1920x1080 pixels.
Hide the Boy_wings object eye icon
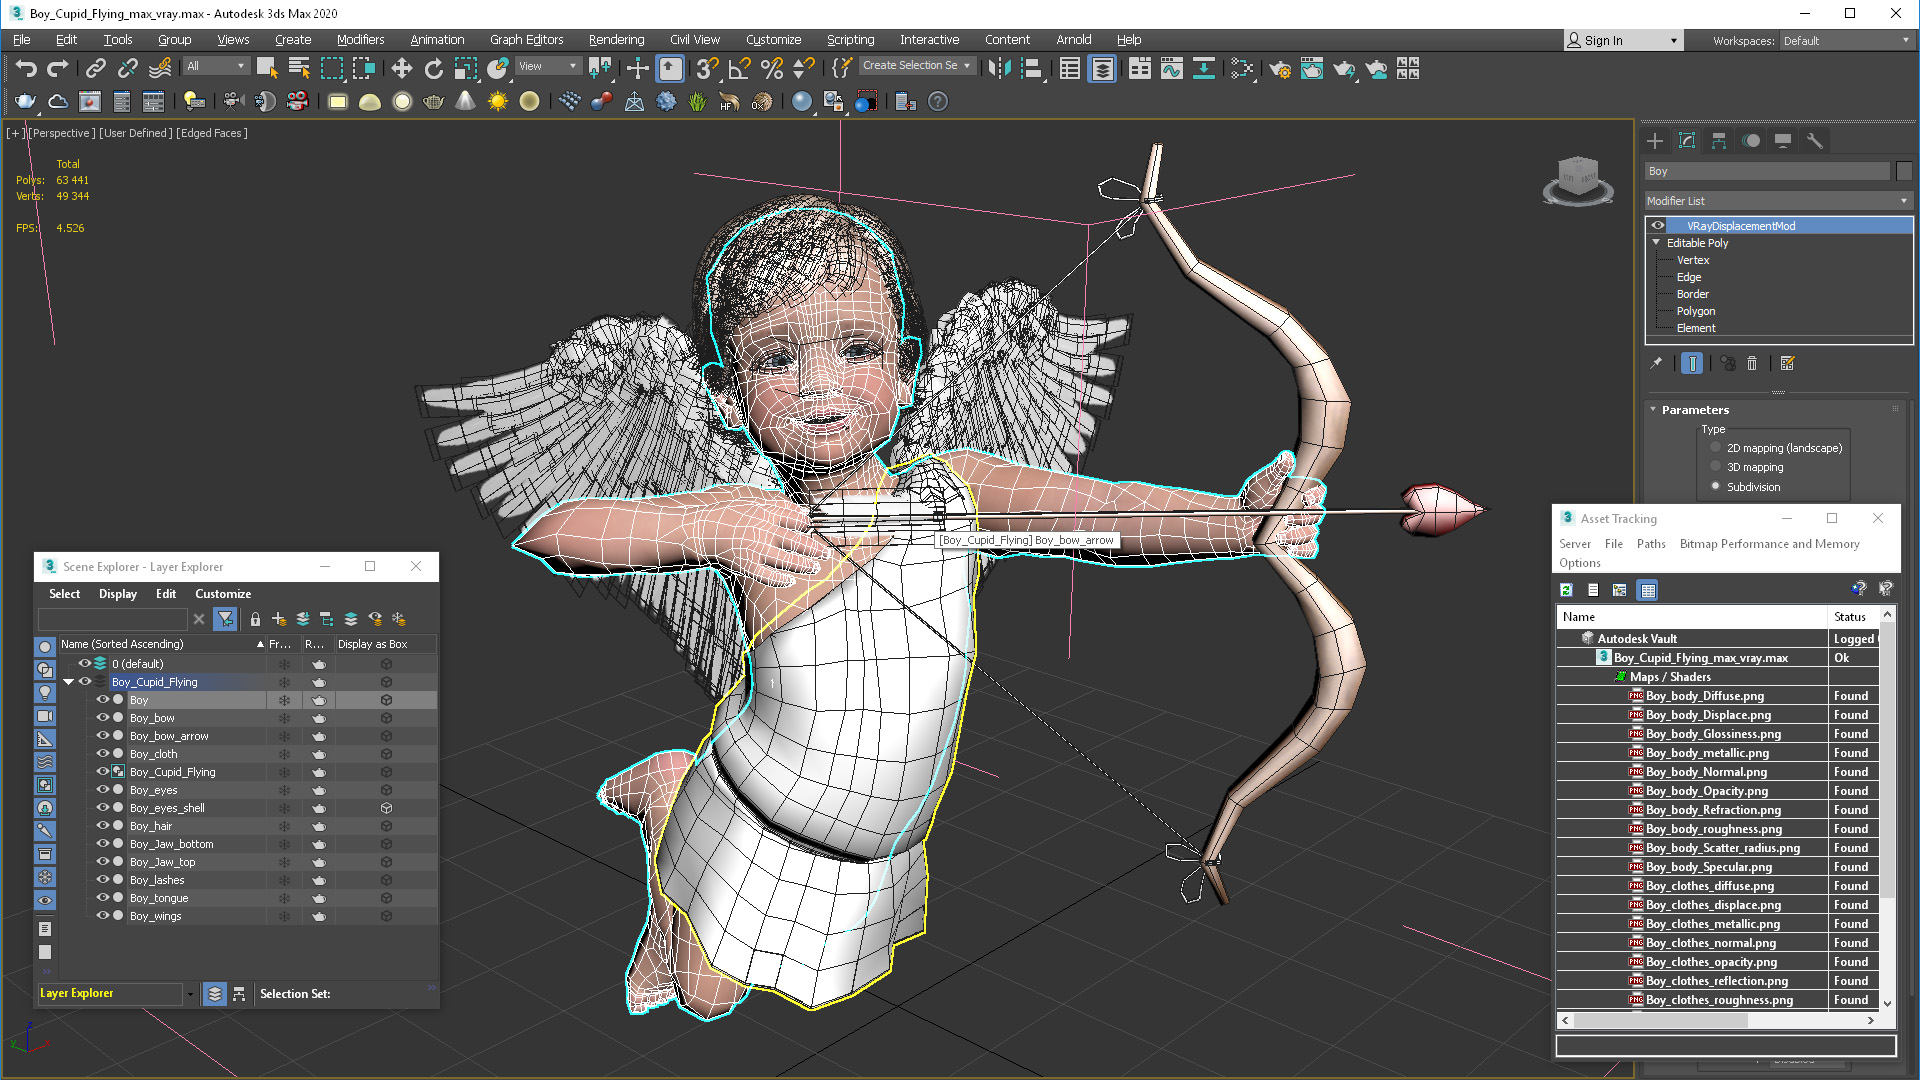pyautogui.click(x=102, y=916)
